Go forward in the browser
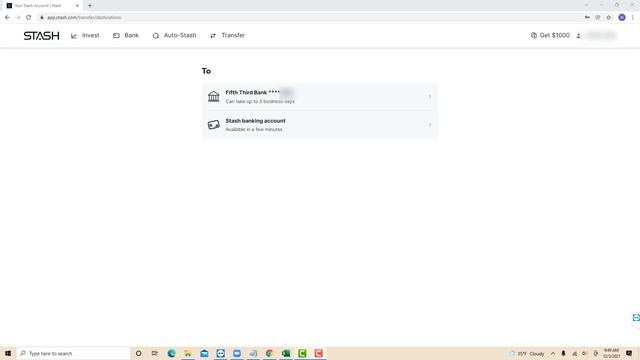This screenshot has height=360, width=640. click(18, 18)
